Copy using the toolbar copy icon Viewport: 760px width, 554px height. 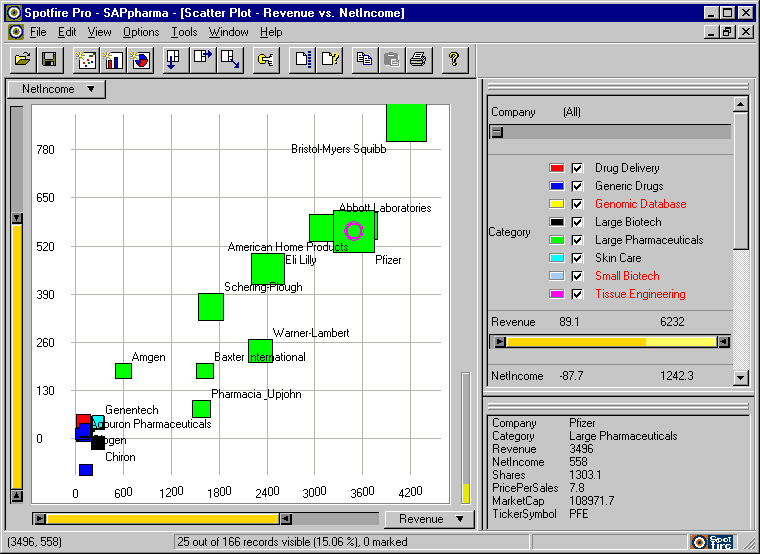pos(364,60)
